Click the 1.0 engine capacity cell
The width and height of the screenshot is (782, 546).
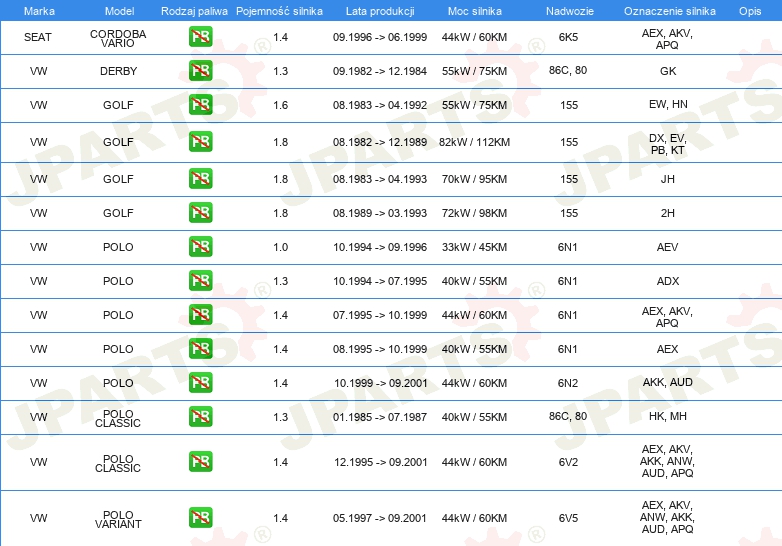(x=280, y=247)
